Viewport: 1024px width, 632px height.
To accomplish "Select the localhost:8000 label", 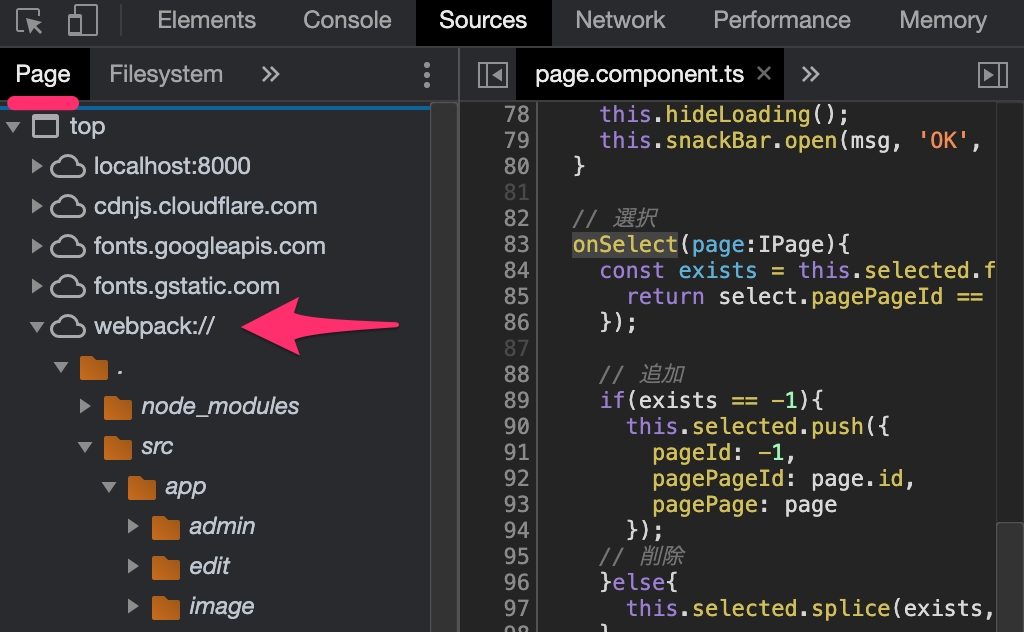I will pyautogui.click(x=172, y=166).
